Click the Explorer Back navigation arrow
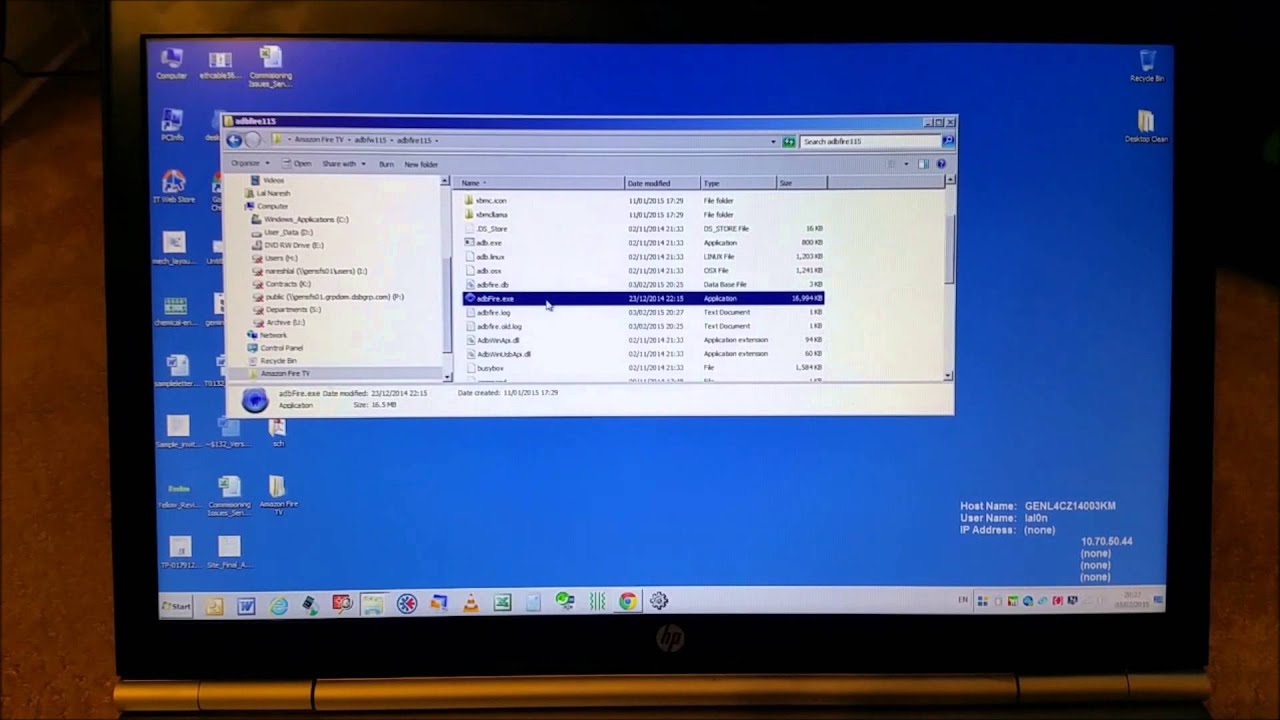Image resolution: width=1280 pixels, height=720 pixels. 234,141
